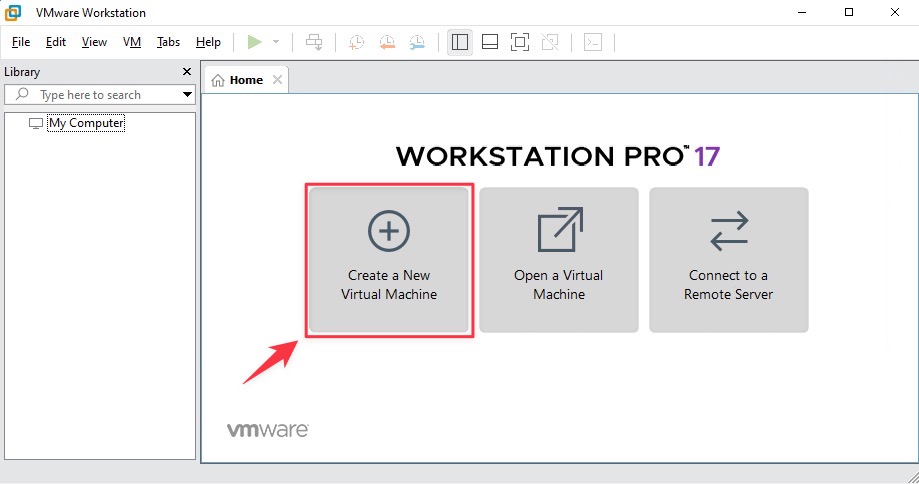This screenshot has width=919, height=484.
Task: Click the VMware Workstation title bar app icon
Action: 13,12
